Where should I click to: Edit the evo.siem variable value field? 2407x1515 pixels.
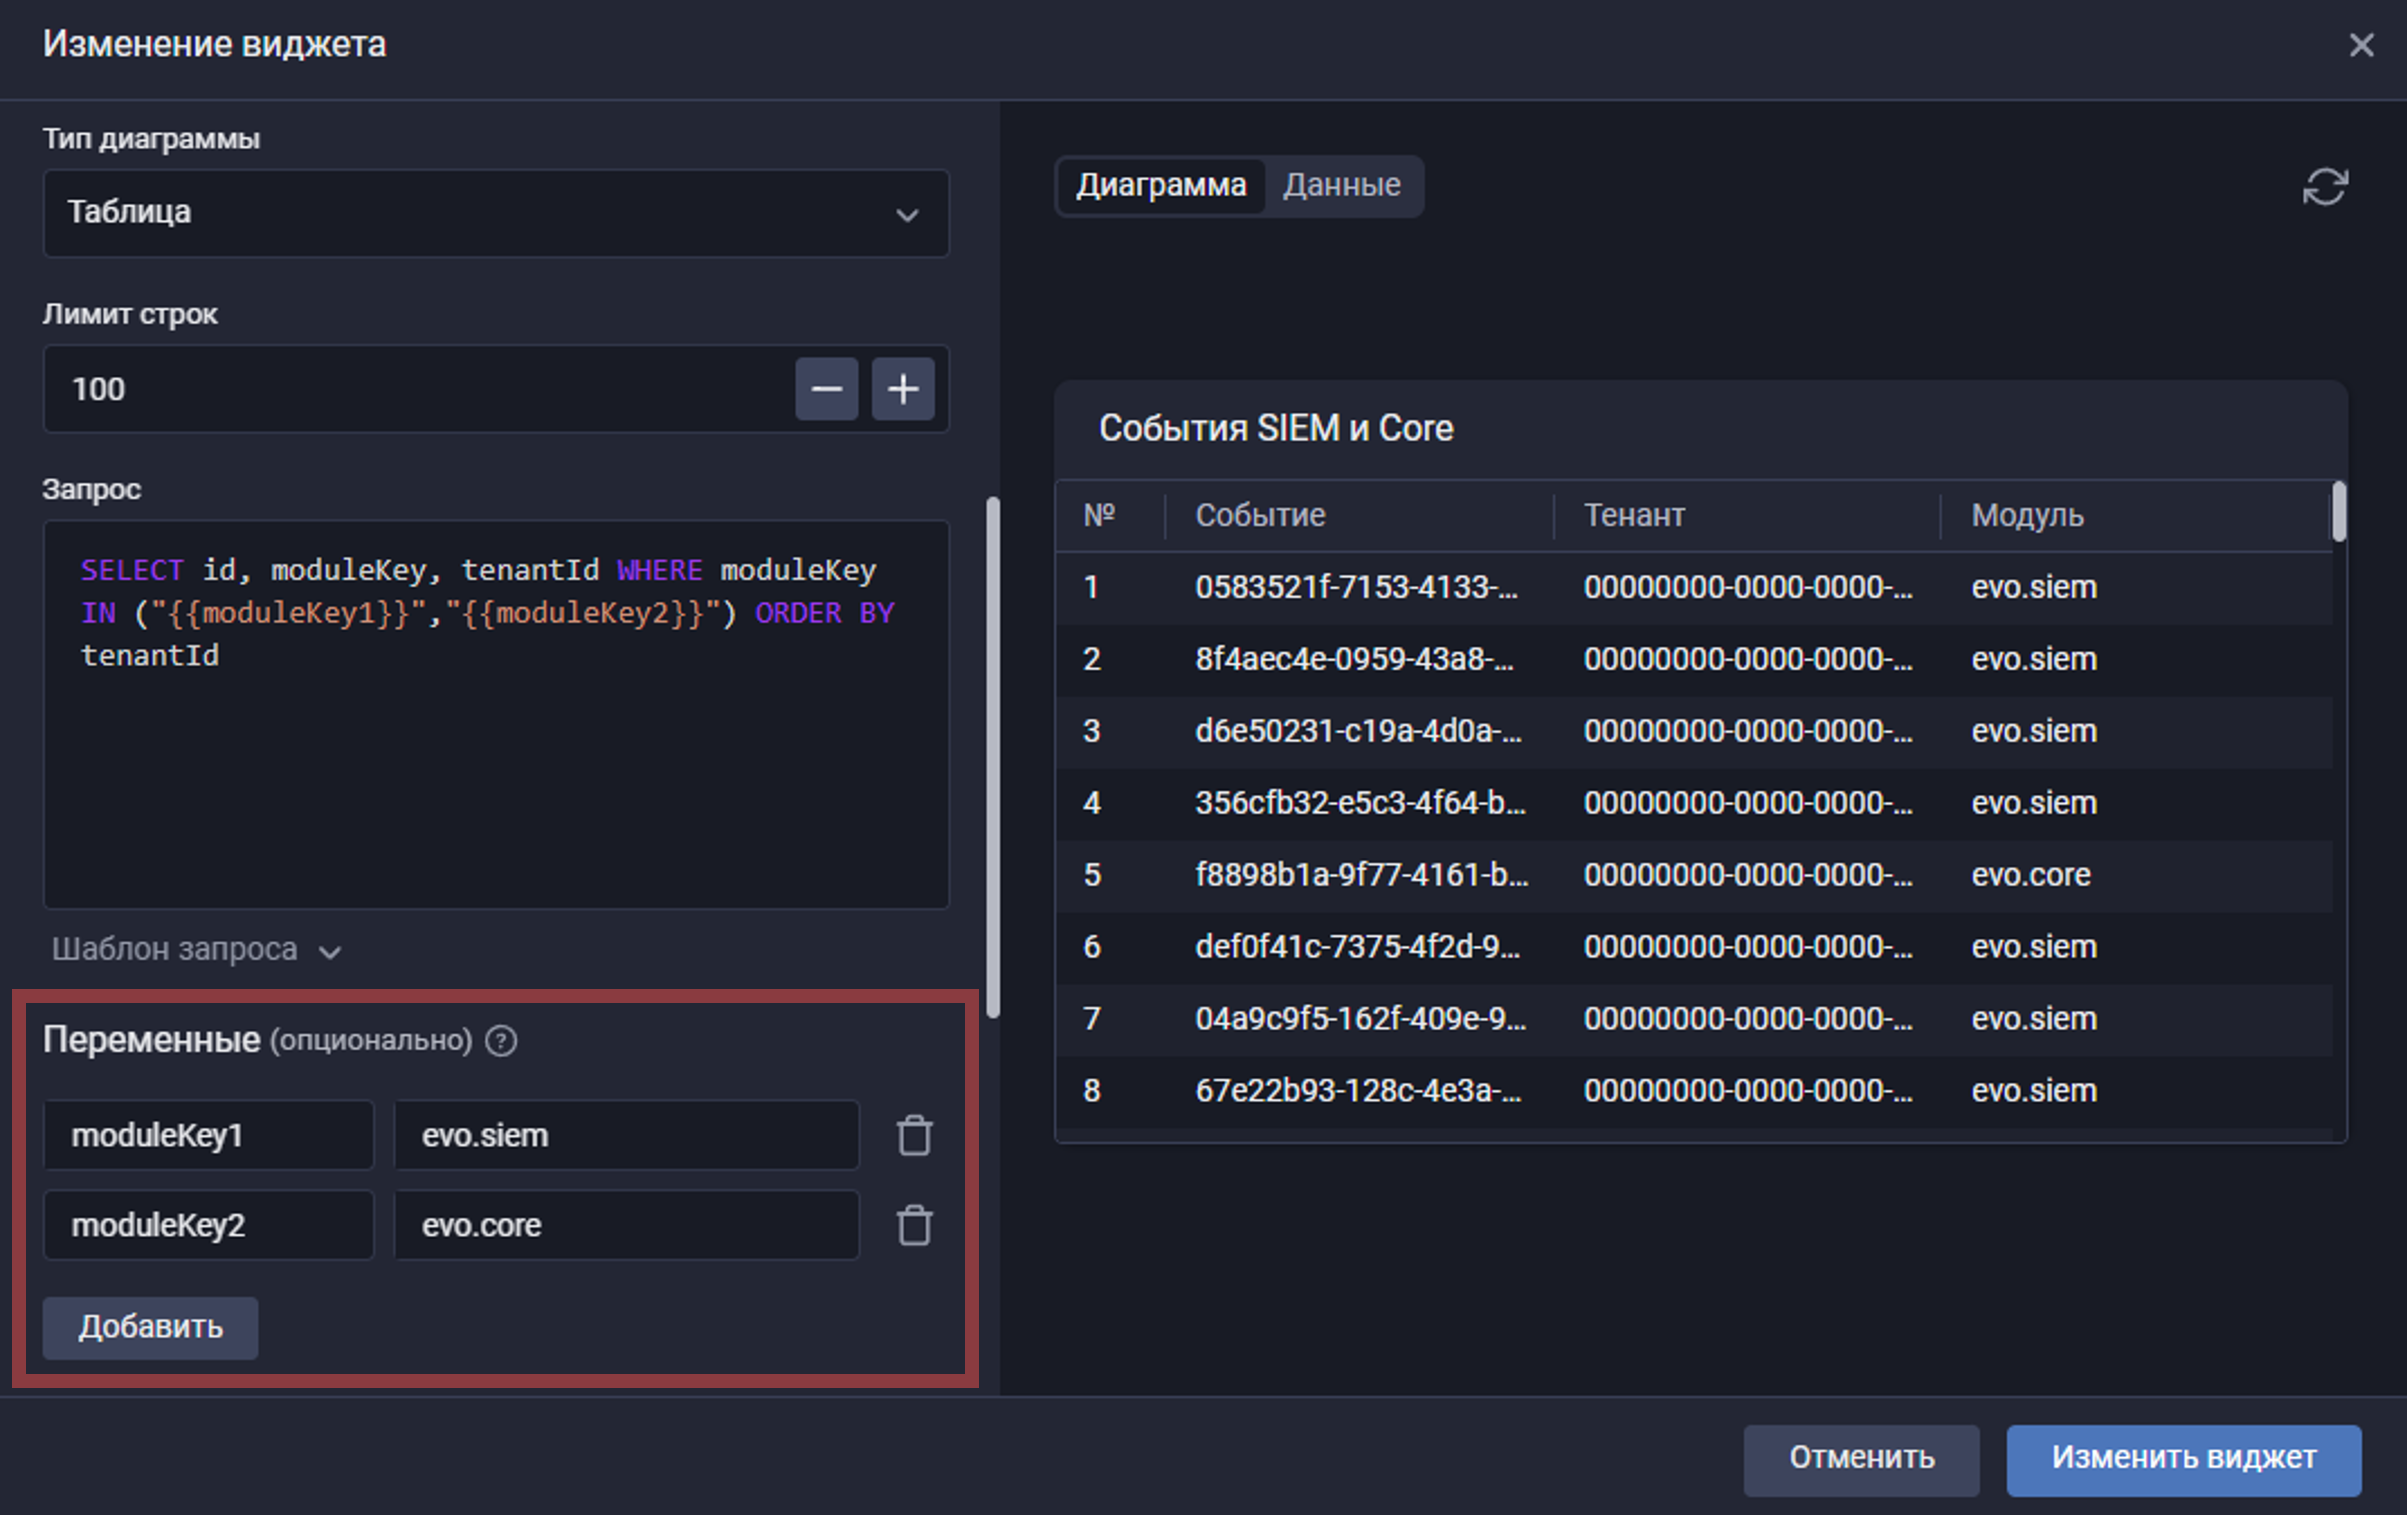click(626, 1135)
